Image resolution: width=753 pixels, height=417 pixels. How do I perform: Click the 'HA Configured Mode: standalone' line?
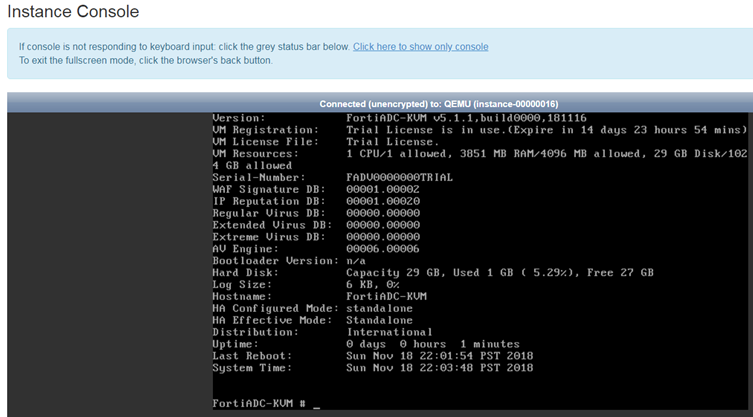pos(313,308)
